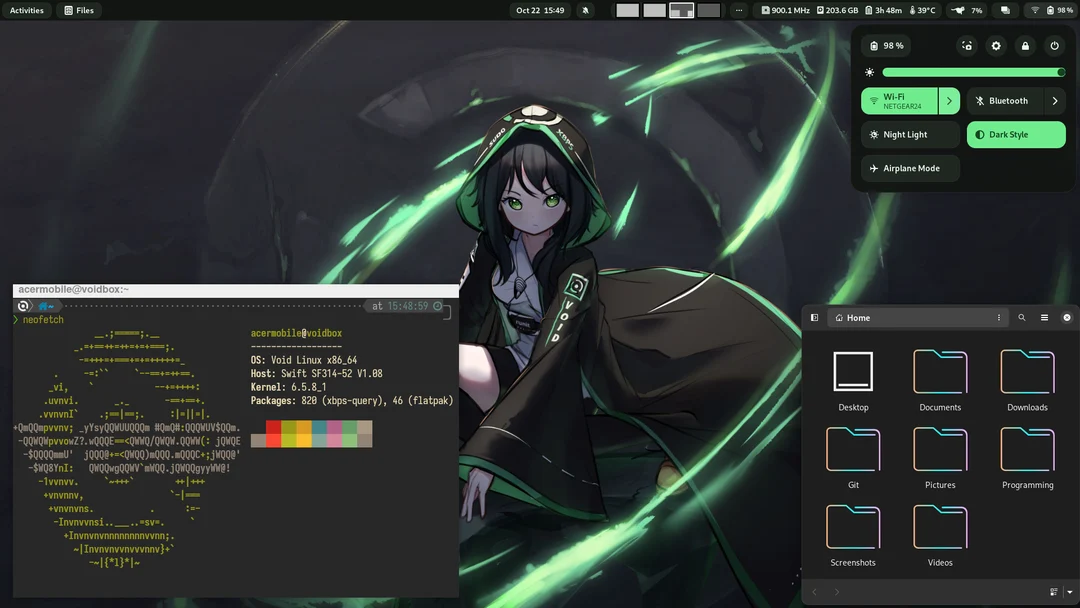Open Settings via the gear icon
Screen dimensions: 1080x608
pyautogui.click(x=995, y=45)
